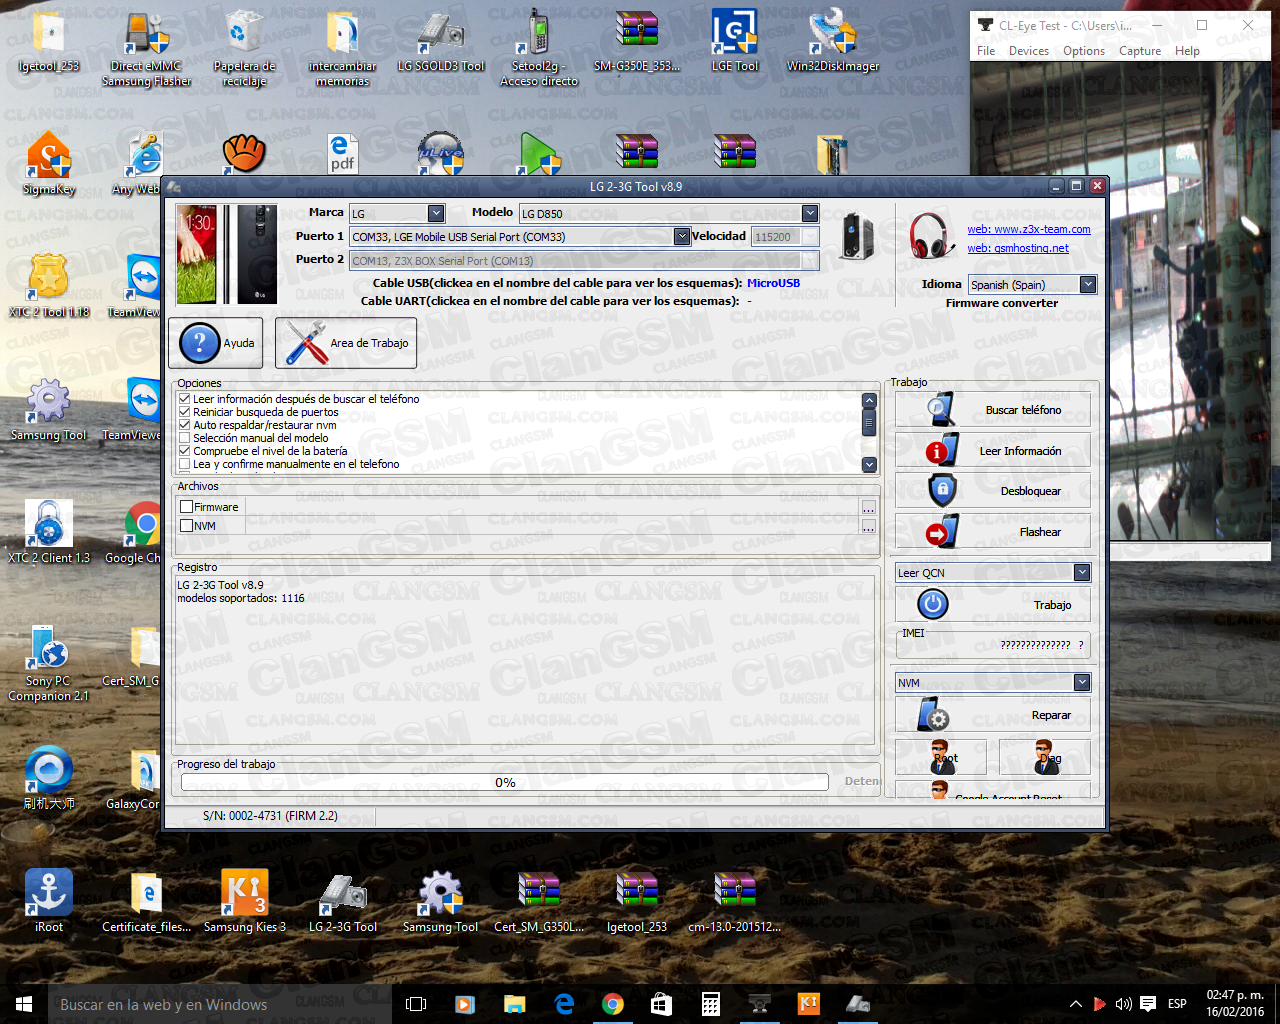Open the LGE Tool desktop shortcut
Viewport: 1280px width, 1024px height.
[x=735, y=42]
